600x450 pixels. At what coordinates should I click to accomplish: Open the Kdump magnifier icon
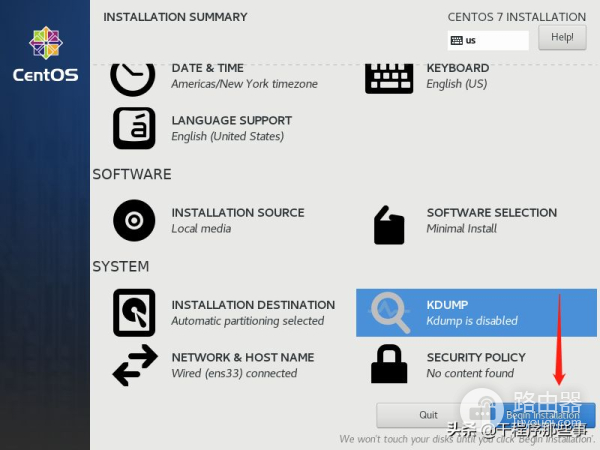pyautogui.click(x=390, y=313)
